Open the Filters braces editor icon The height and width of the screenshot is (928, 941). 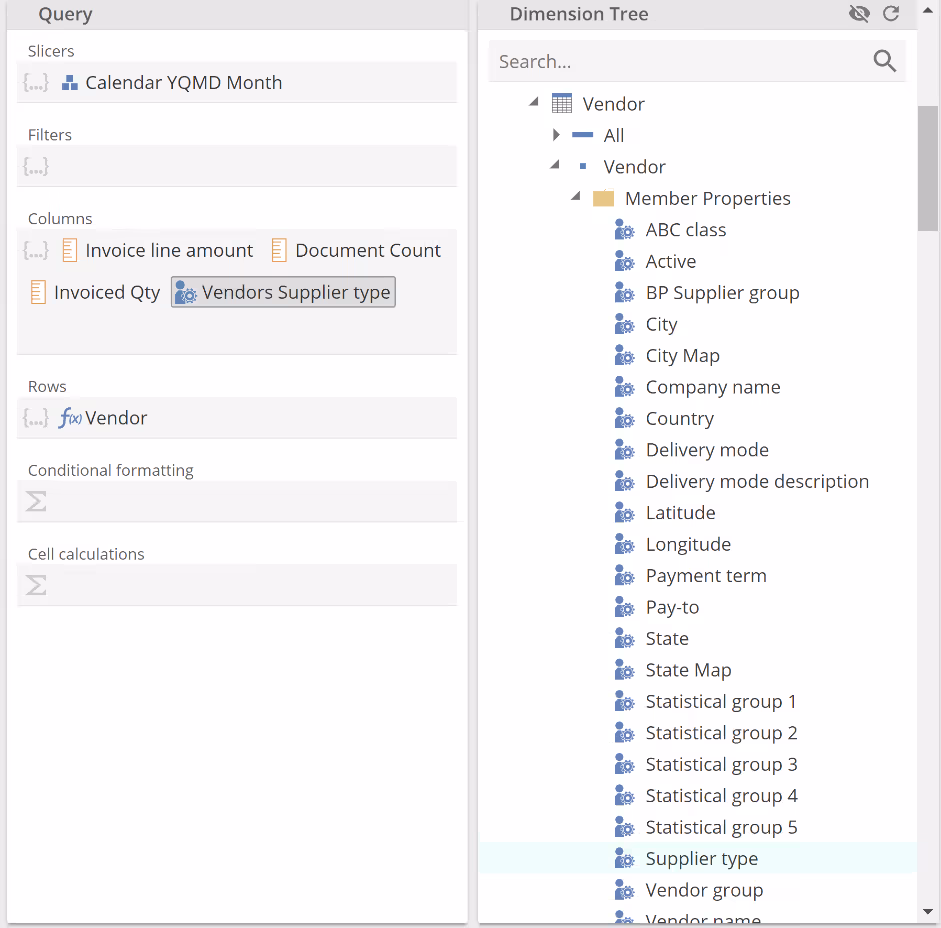pos(36,167)
